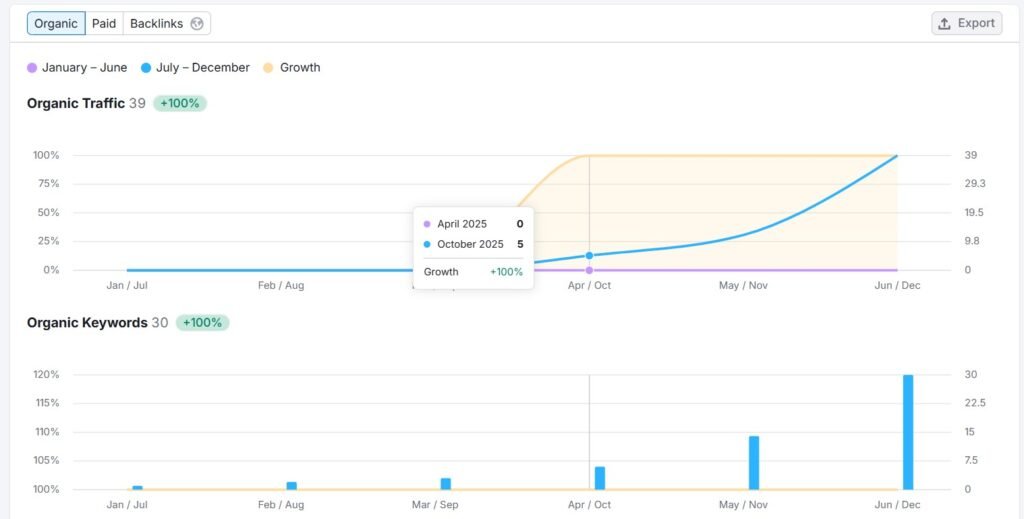Screen dimensions: 1024x519
Task: Click the Mar / Sep keywords bar
Action: pyautogui.click(x=446, y=484)
